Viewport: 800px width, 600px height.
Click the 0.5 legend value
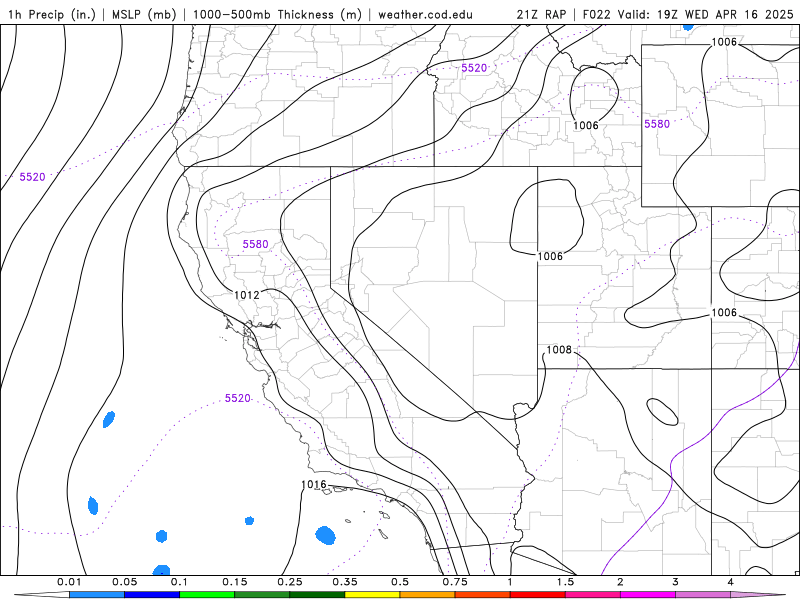point(400,582)
